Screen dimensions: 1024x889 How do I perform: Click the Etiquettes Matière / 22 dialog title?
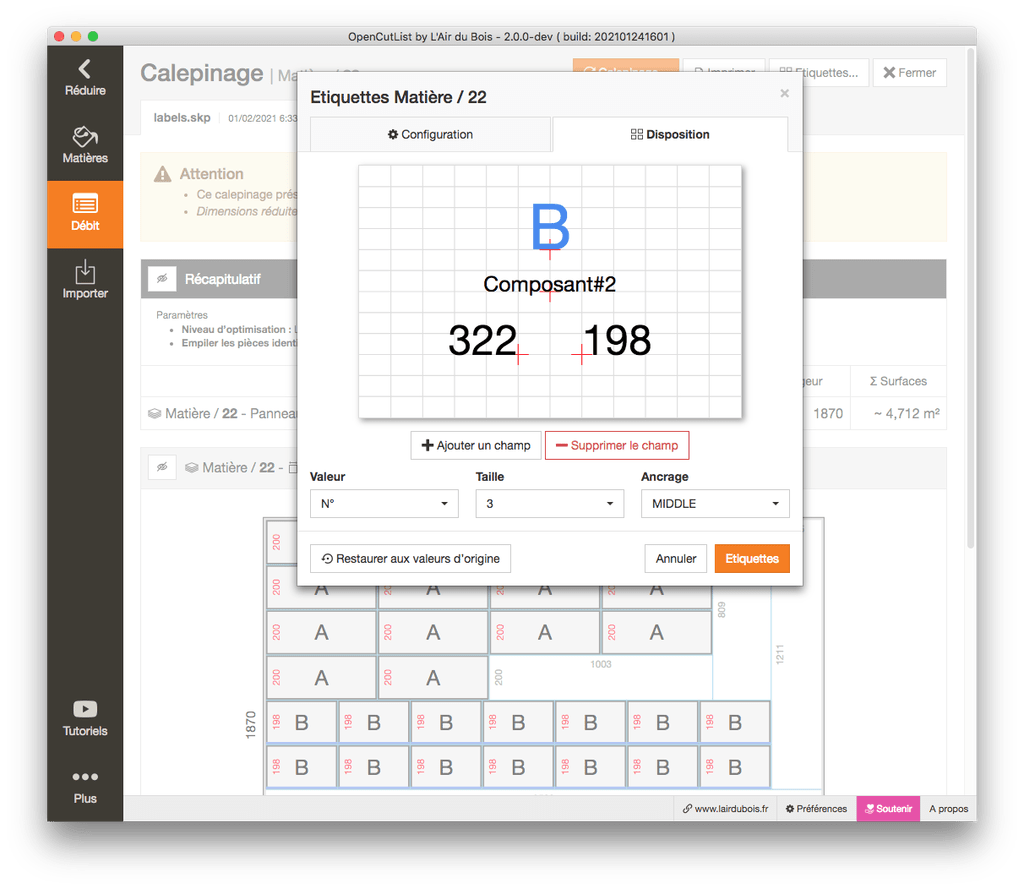pos(398,97)
